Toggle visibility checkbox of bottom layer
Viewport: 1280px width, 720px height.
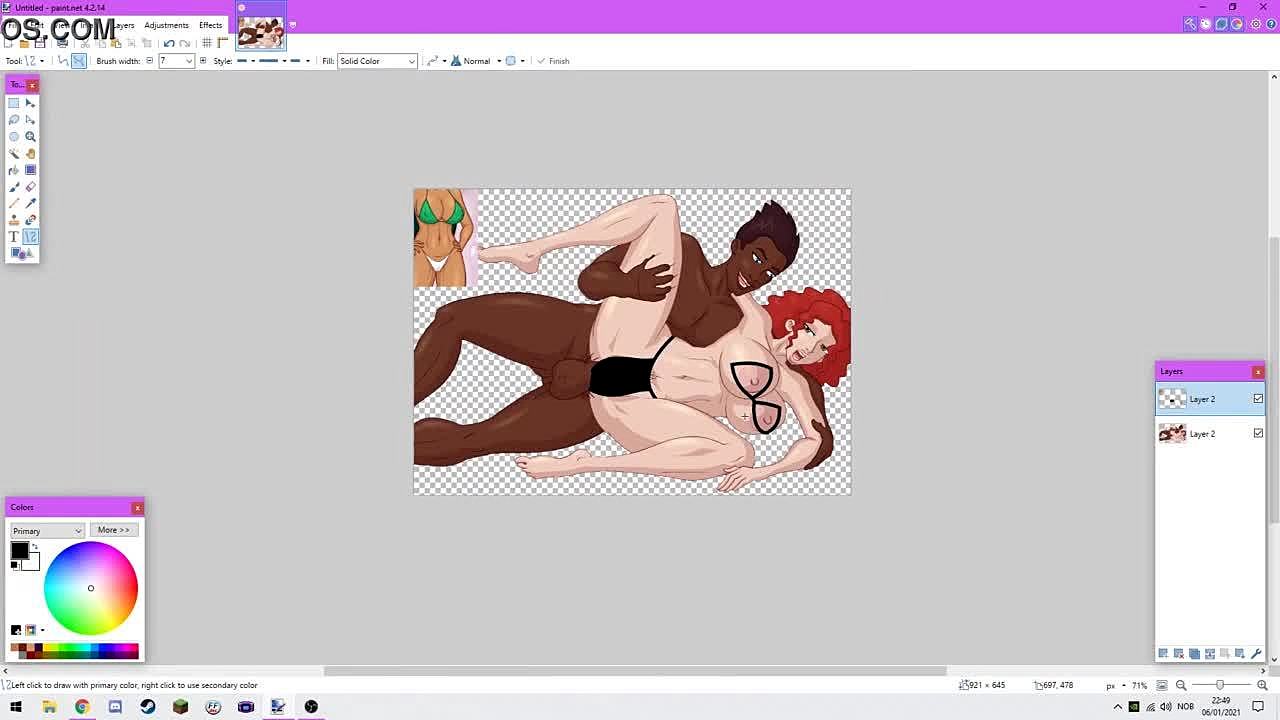[1258, 433]
